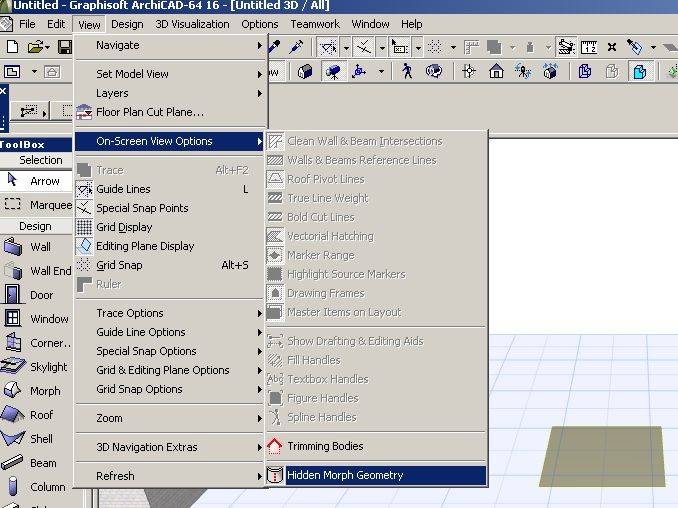Open dropdown arrow next to Open folder icon
This screenshot has width=678, height=508.
(x=47, y=47)
